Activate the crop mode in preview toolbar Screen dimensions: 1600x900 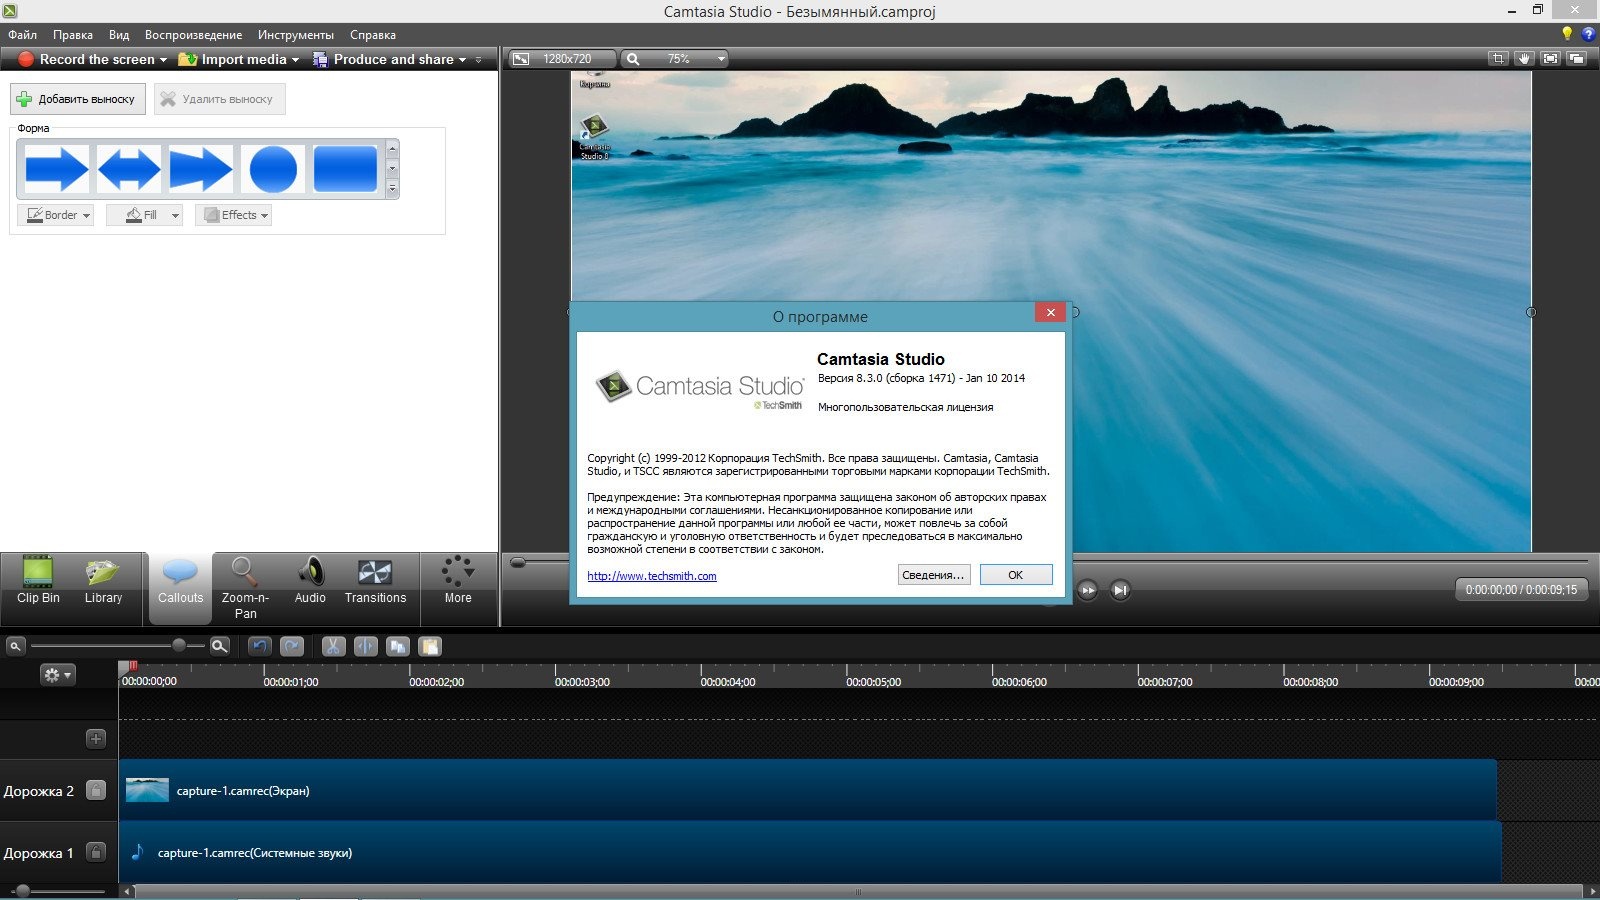(1498, 58)
